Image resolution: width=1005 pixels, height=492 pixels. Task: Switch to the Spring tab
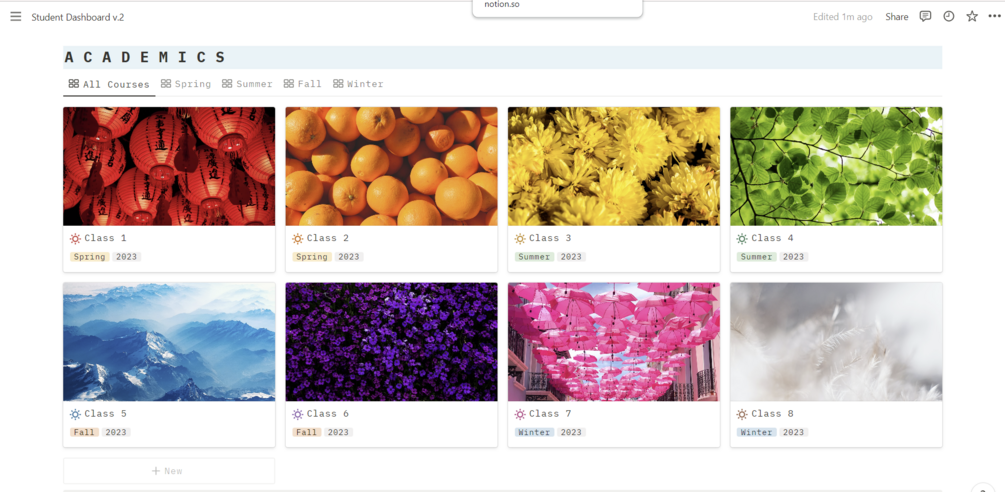coord(186,84)
